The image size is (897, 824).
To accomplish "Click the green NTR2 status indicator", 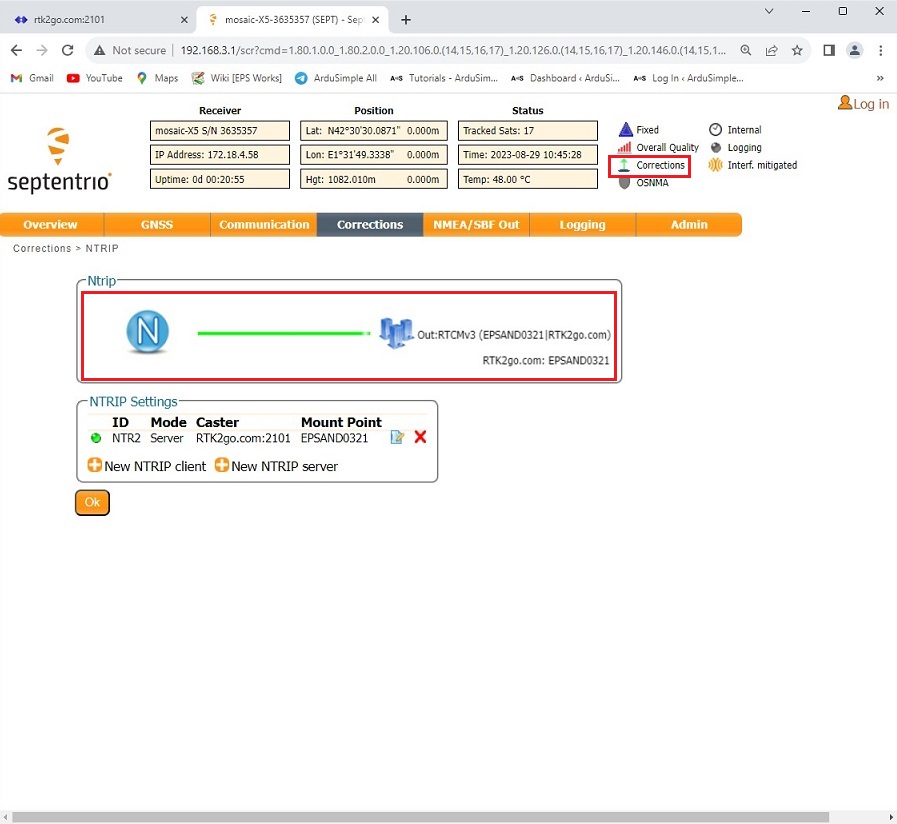I will pos(96,438).
